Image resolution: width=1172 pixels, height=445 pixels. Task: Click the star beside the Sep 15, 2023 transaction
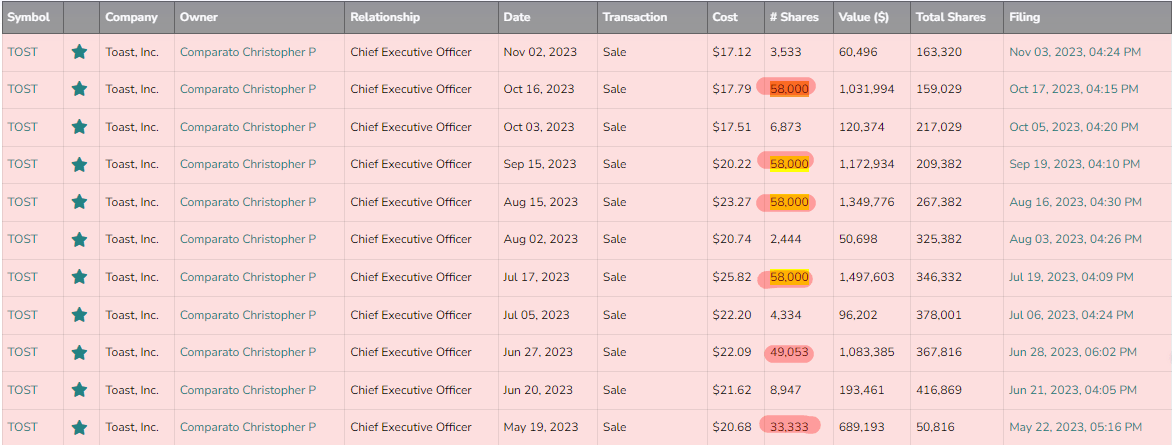pos(79,164)
